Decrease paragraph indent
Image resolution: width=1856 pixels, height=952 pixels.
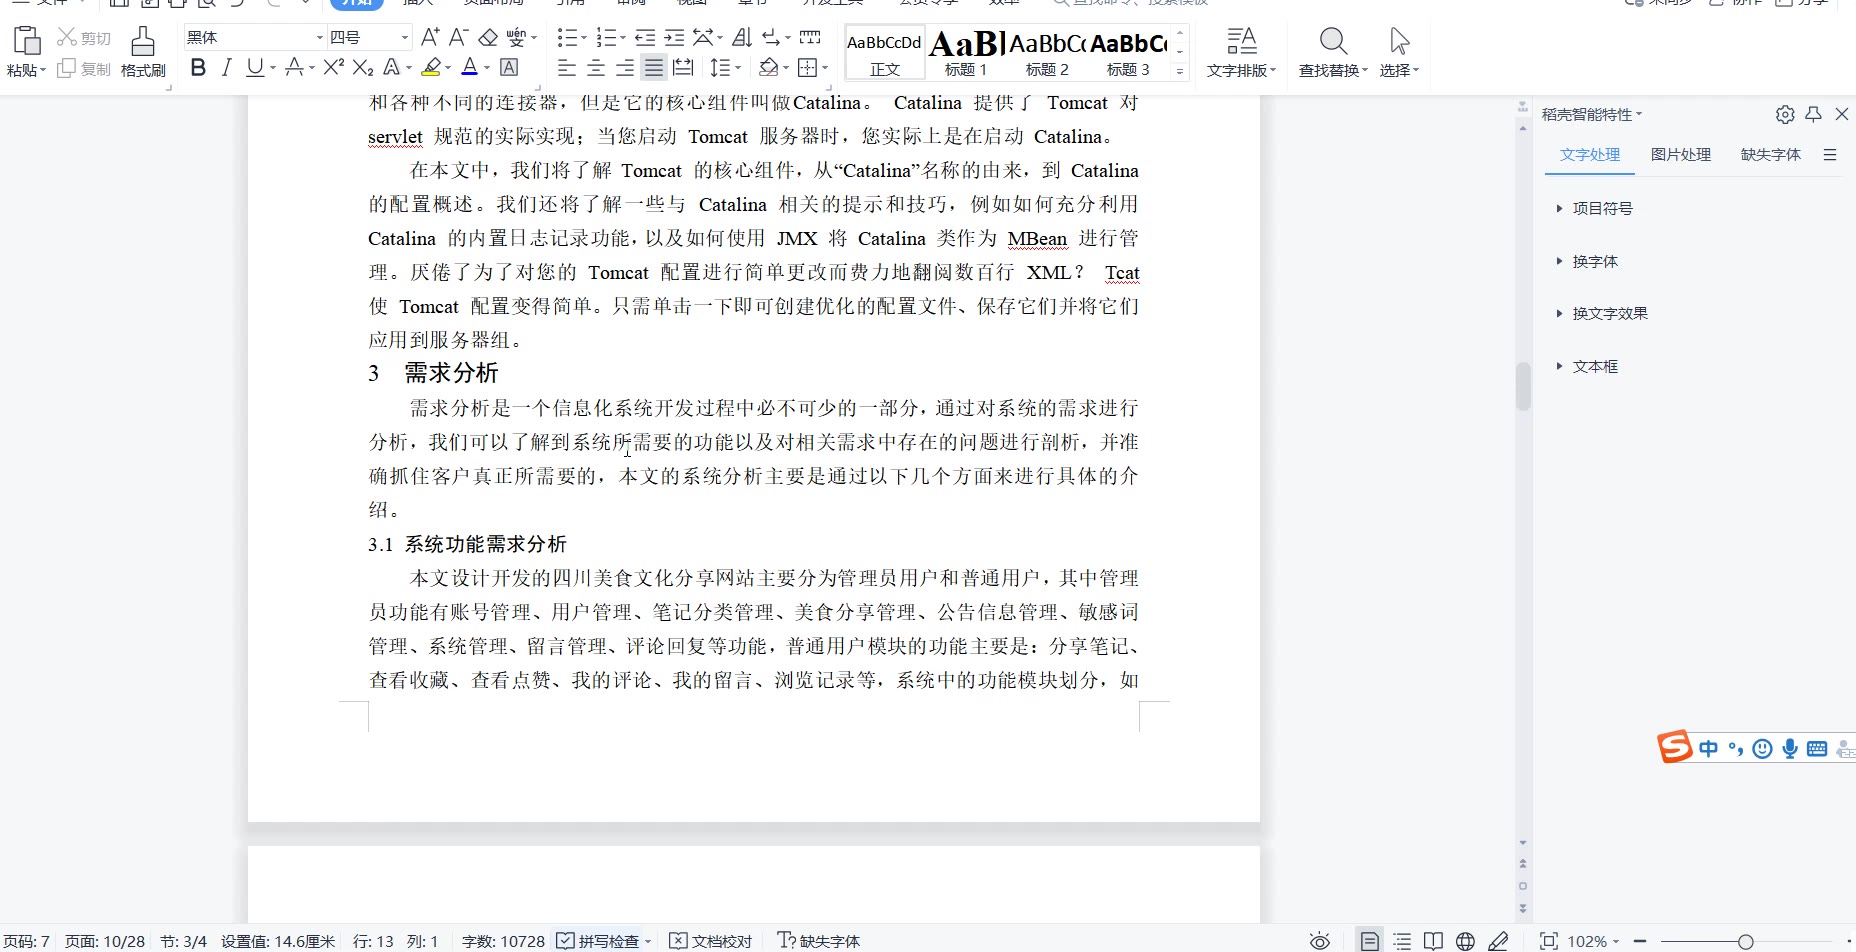pos(645,38)
